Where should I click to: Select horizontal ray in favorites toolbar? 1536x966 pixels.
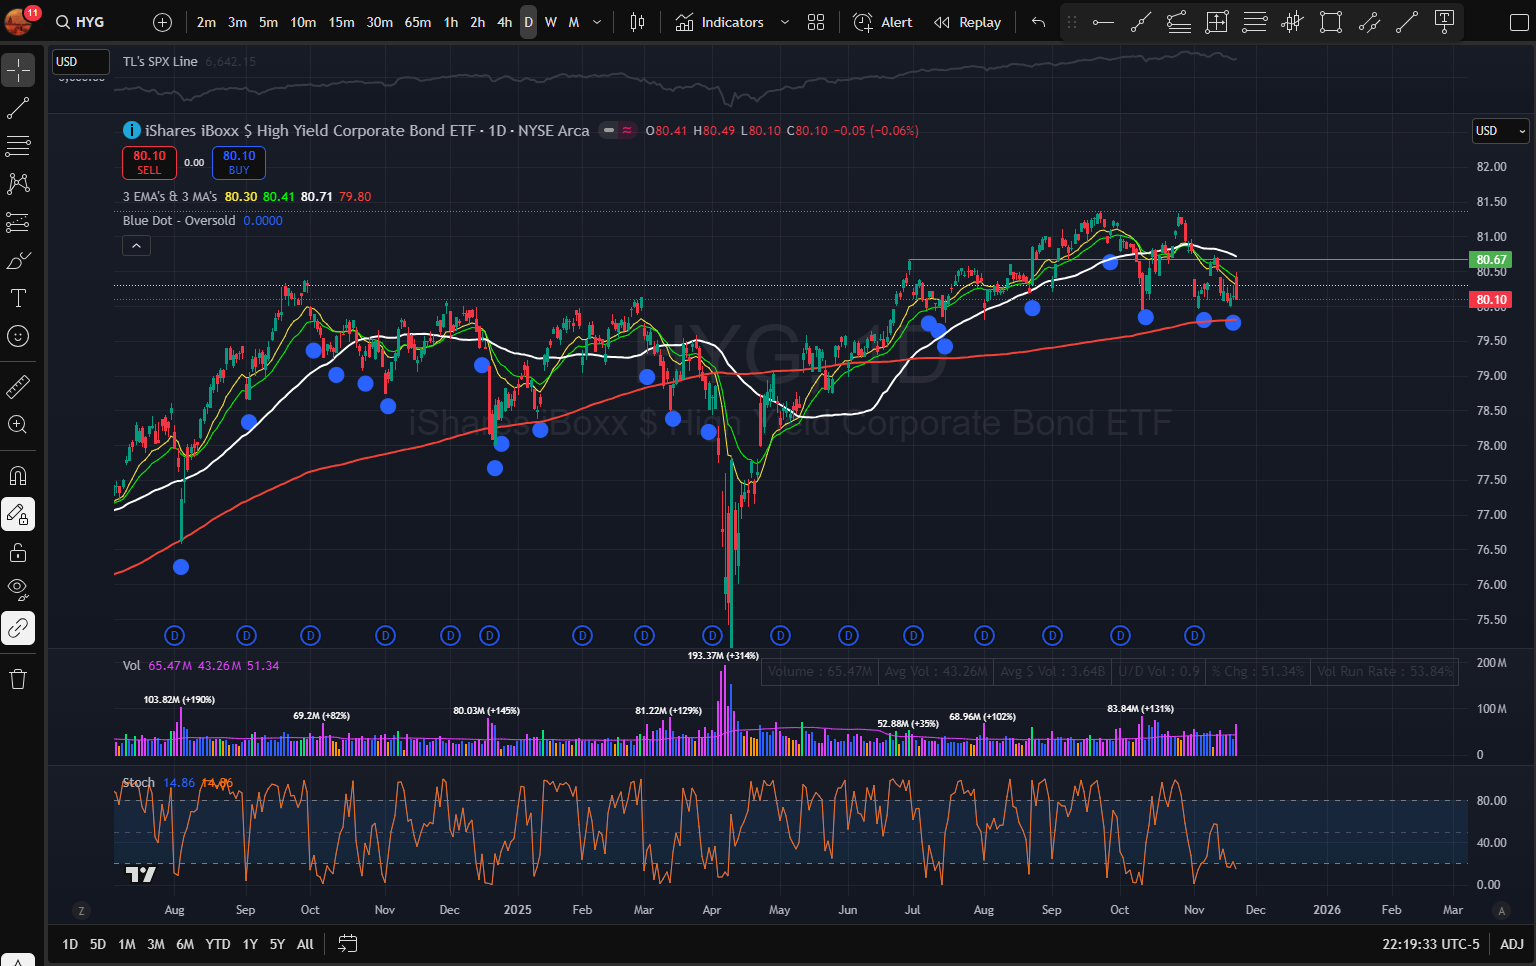coord(1103,22)
